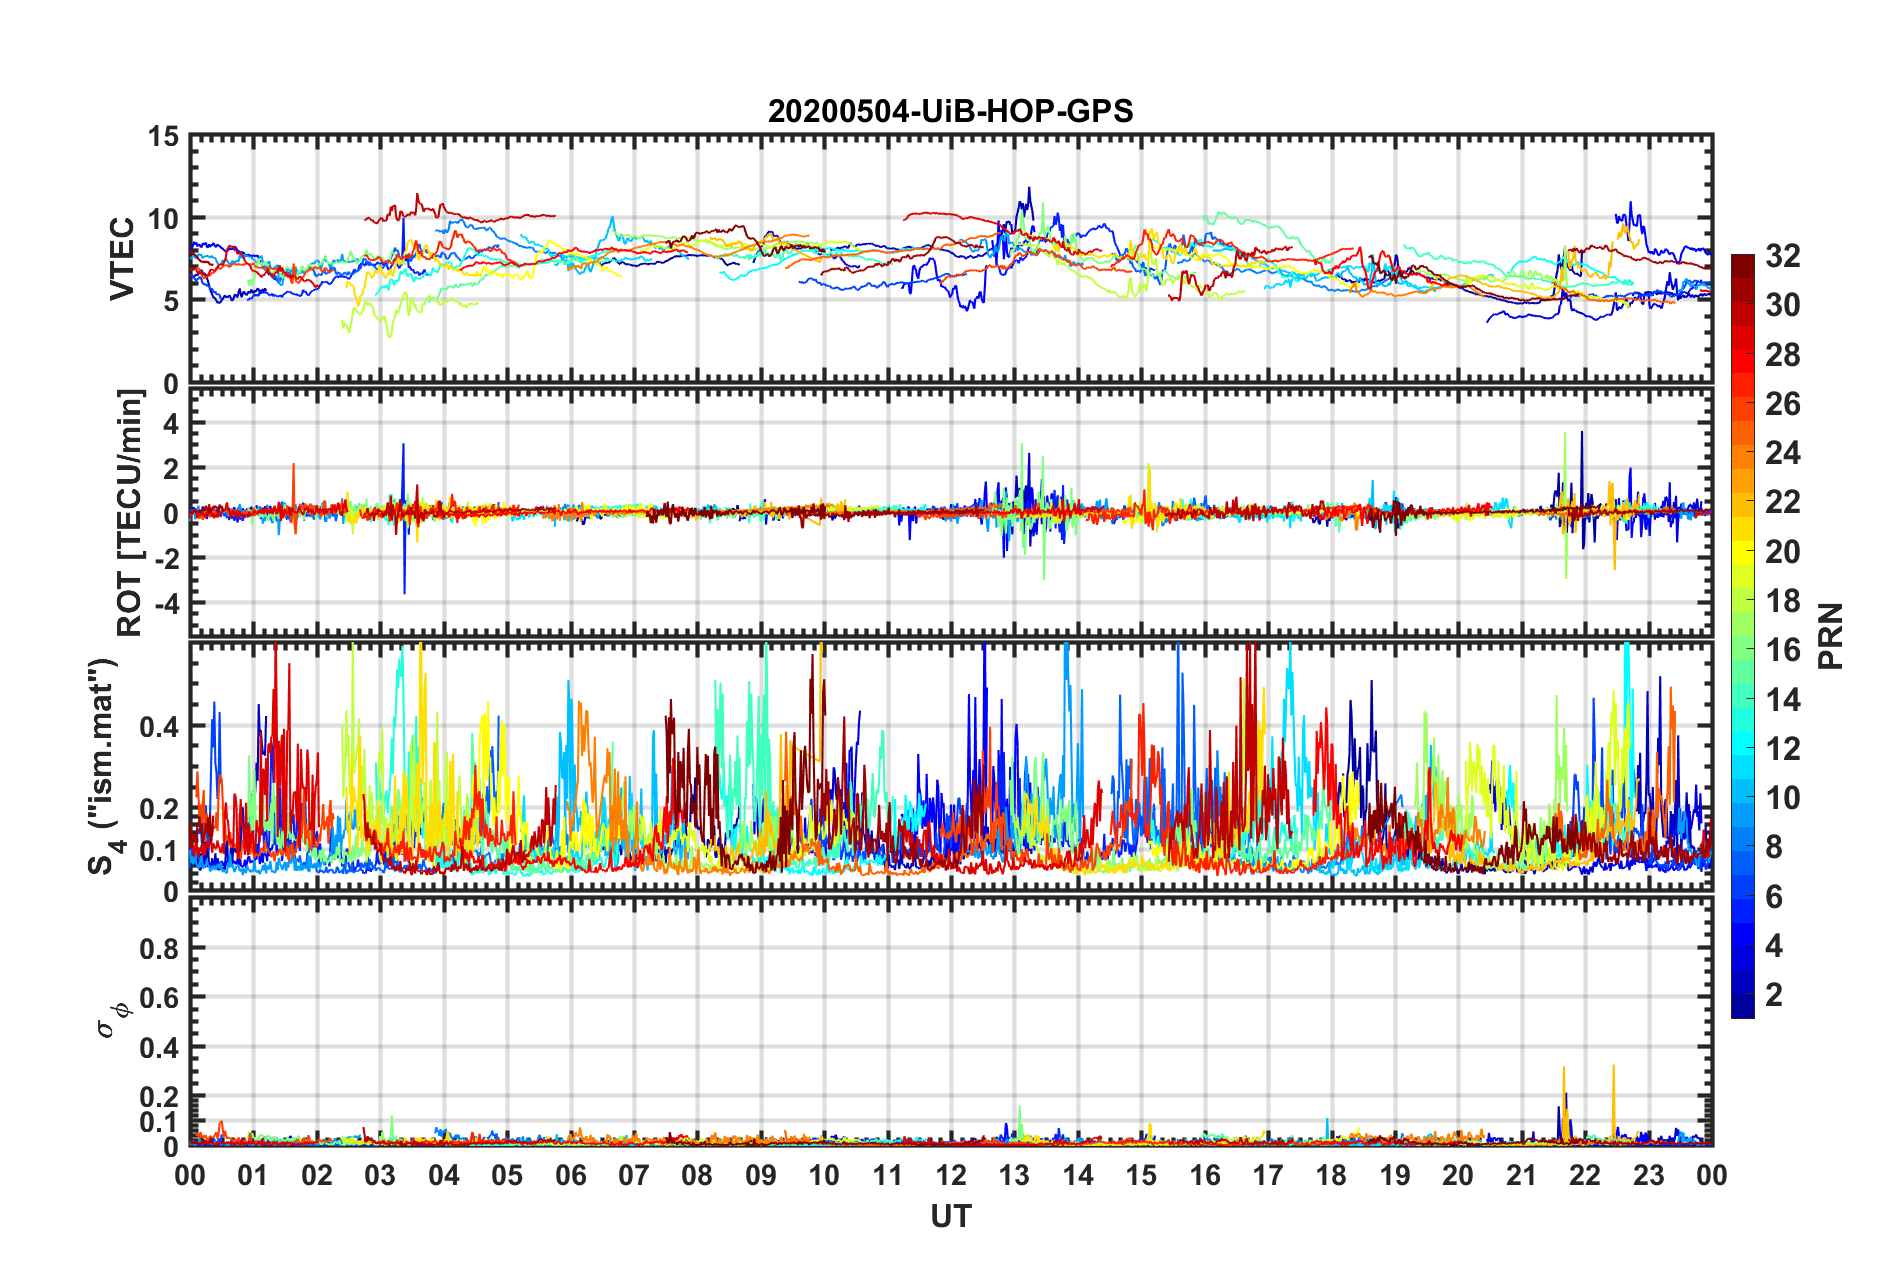Click VTEC axis tick label 10
This screenshot has height=1272, width=1902.
(x=163, y=219)
